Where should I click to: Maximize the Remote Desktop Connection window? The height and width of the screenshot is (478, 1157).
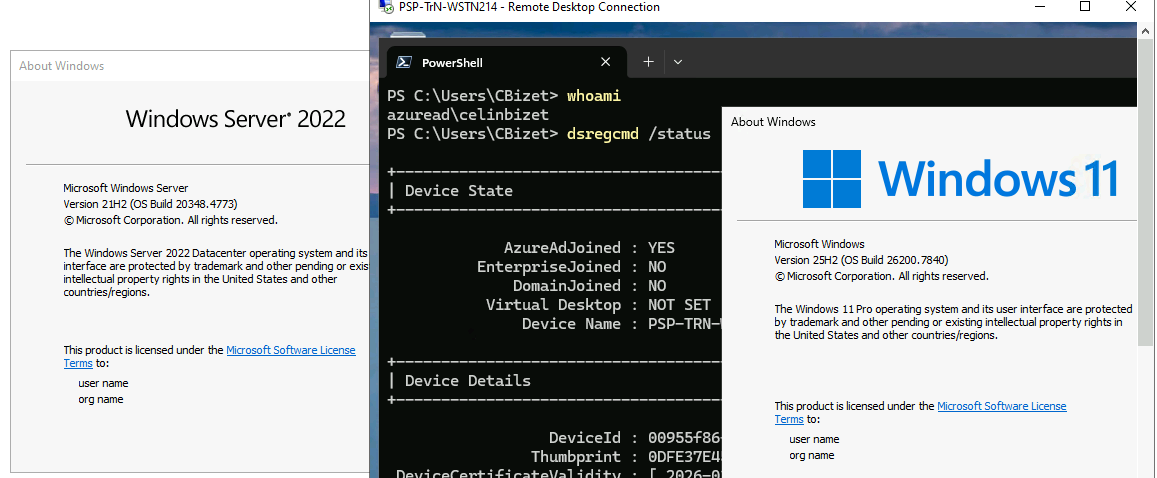(x=1085, y=7)
